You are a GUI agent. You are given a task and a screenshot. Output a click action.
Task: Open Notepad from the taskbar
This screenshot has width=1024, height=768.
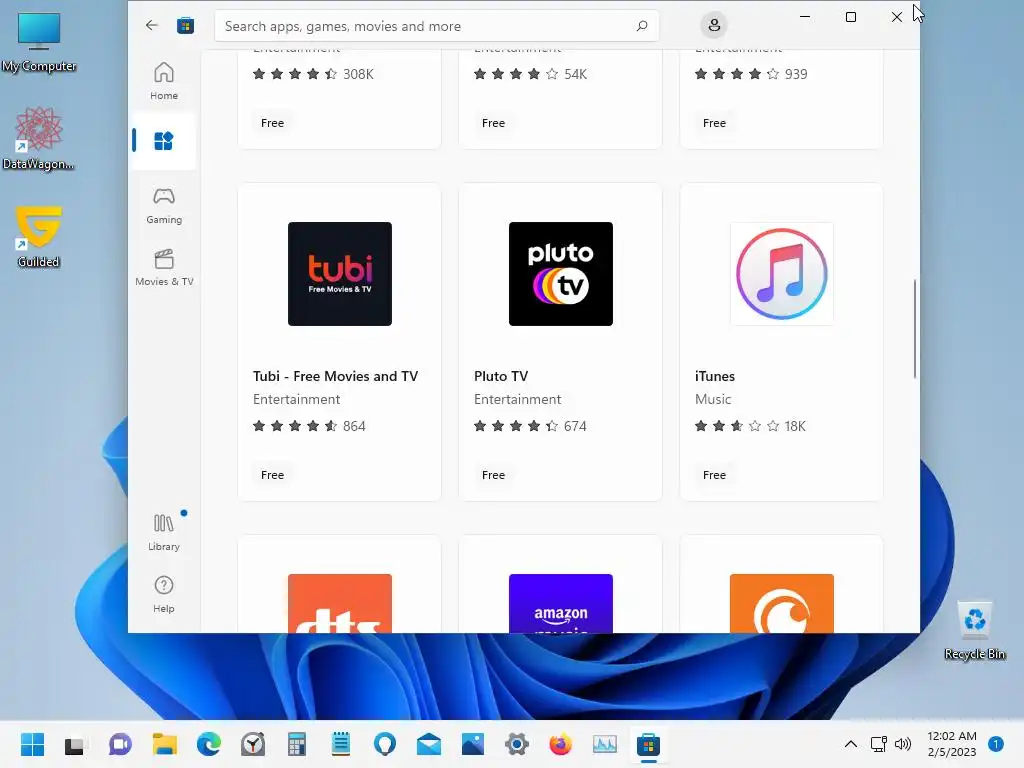(341, 744)
